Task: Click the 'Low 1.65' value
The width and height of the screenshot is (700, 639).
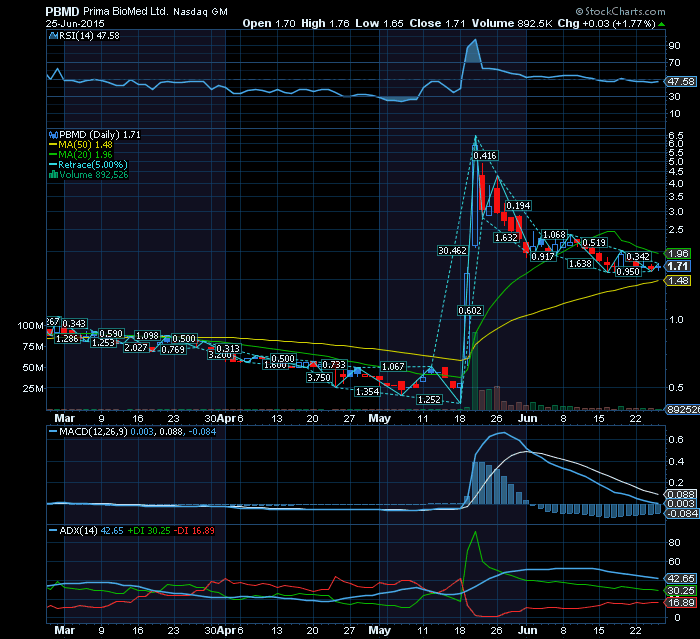Action: point(379,24)
